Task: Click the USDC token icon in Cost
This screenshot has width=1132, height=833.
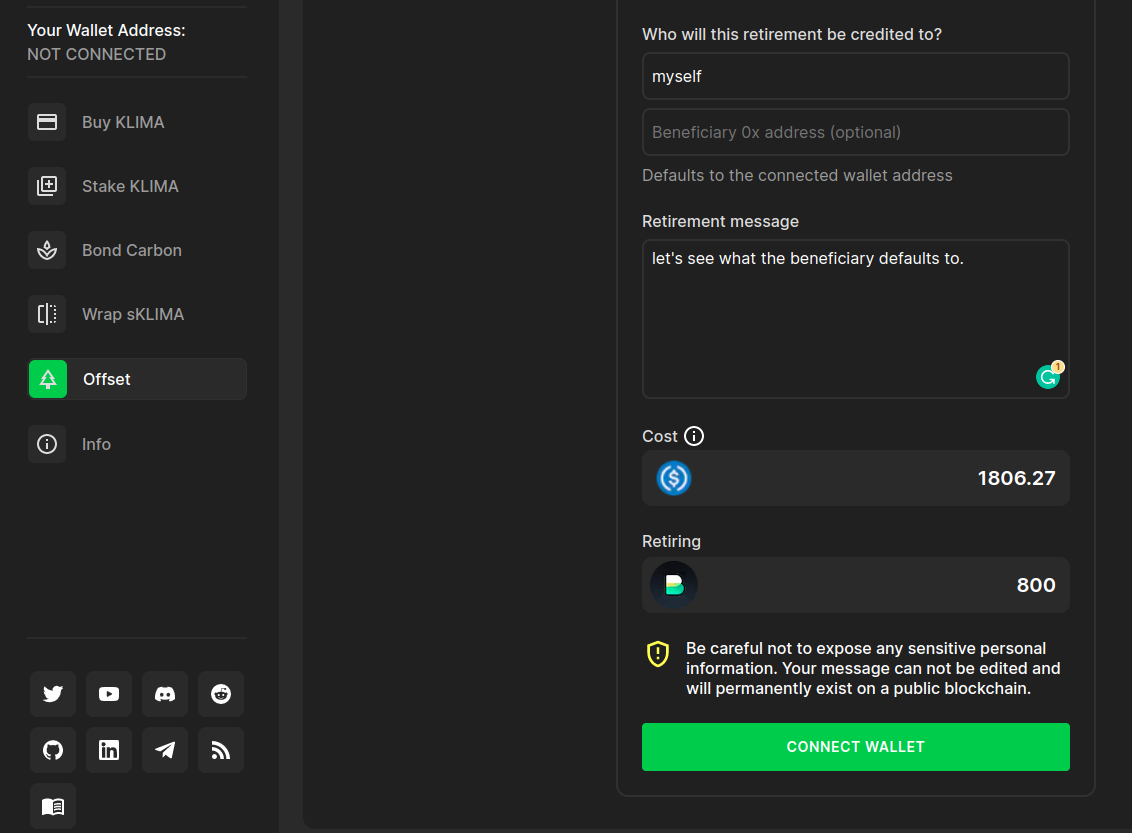Action: click(674, 478)
